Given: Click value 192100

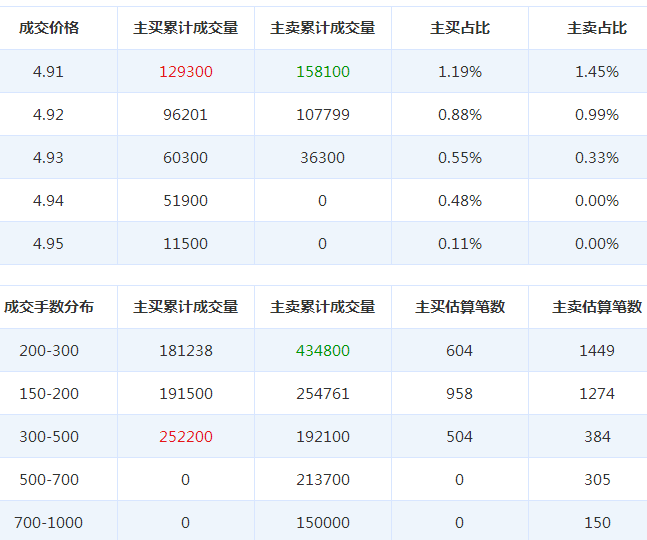Looking at the screenshot, I should 323,436.
